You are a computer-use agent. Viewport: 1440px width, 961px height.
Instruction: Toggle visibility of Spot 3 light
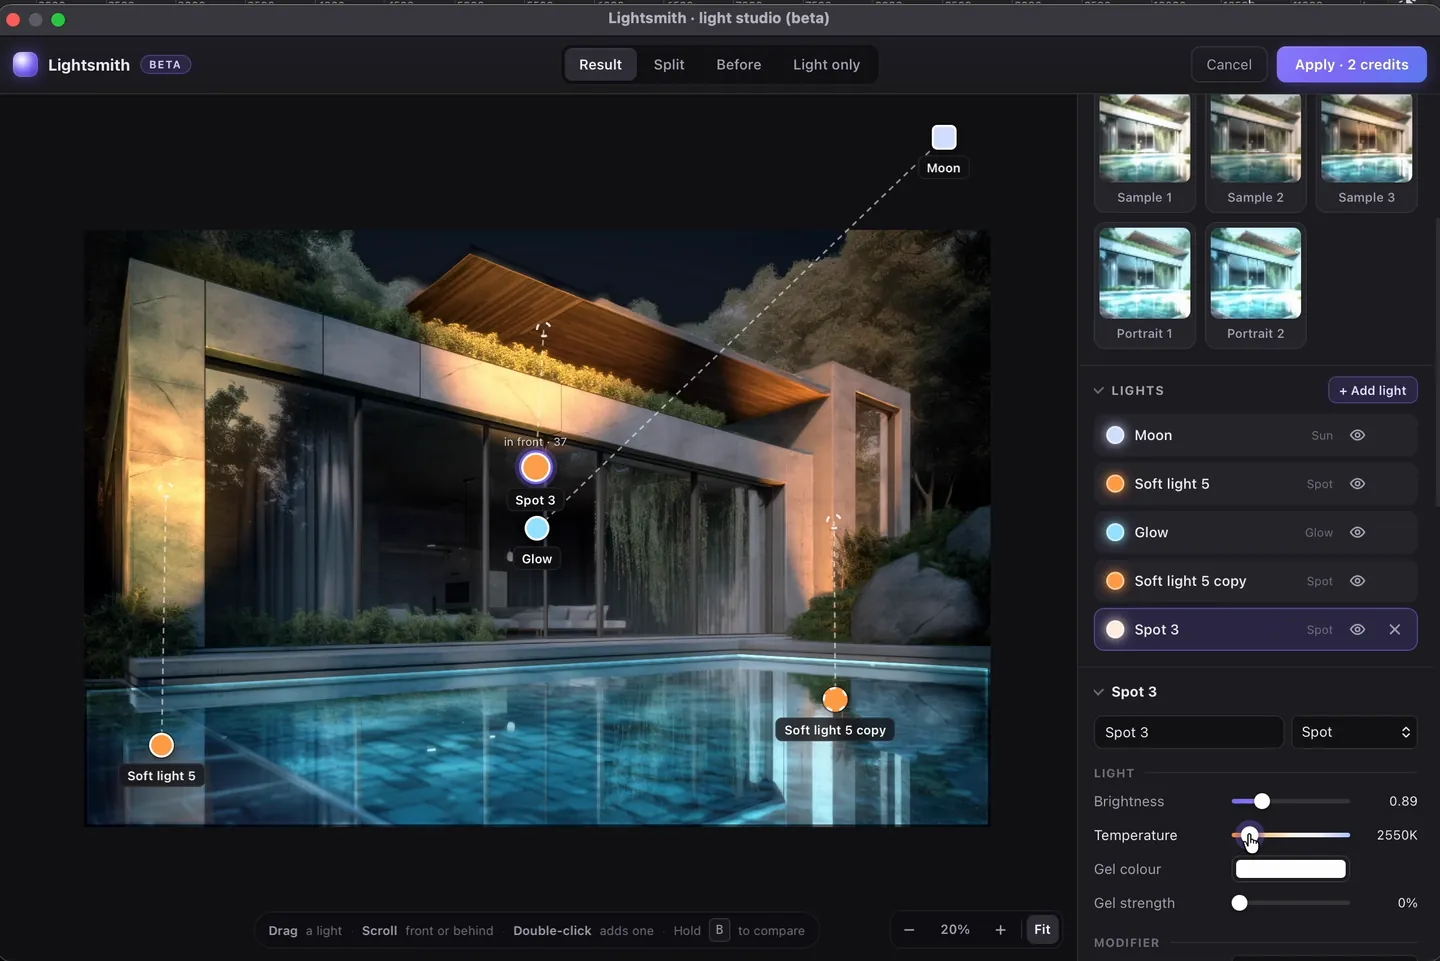1357,630
